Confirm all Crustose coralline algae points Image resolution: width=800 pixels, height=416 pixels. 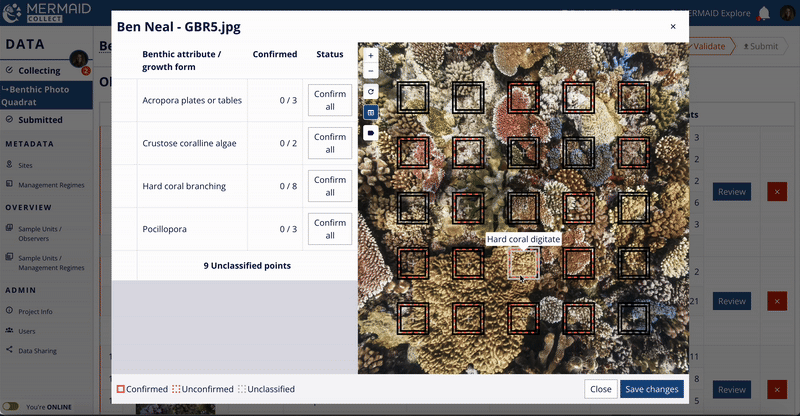point(330,143)
